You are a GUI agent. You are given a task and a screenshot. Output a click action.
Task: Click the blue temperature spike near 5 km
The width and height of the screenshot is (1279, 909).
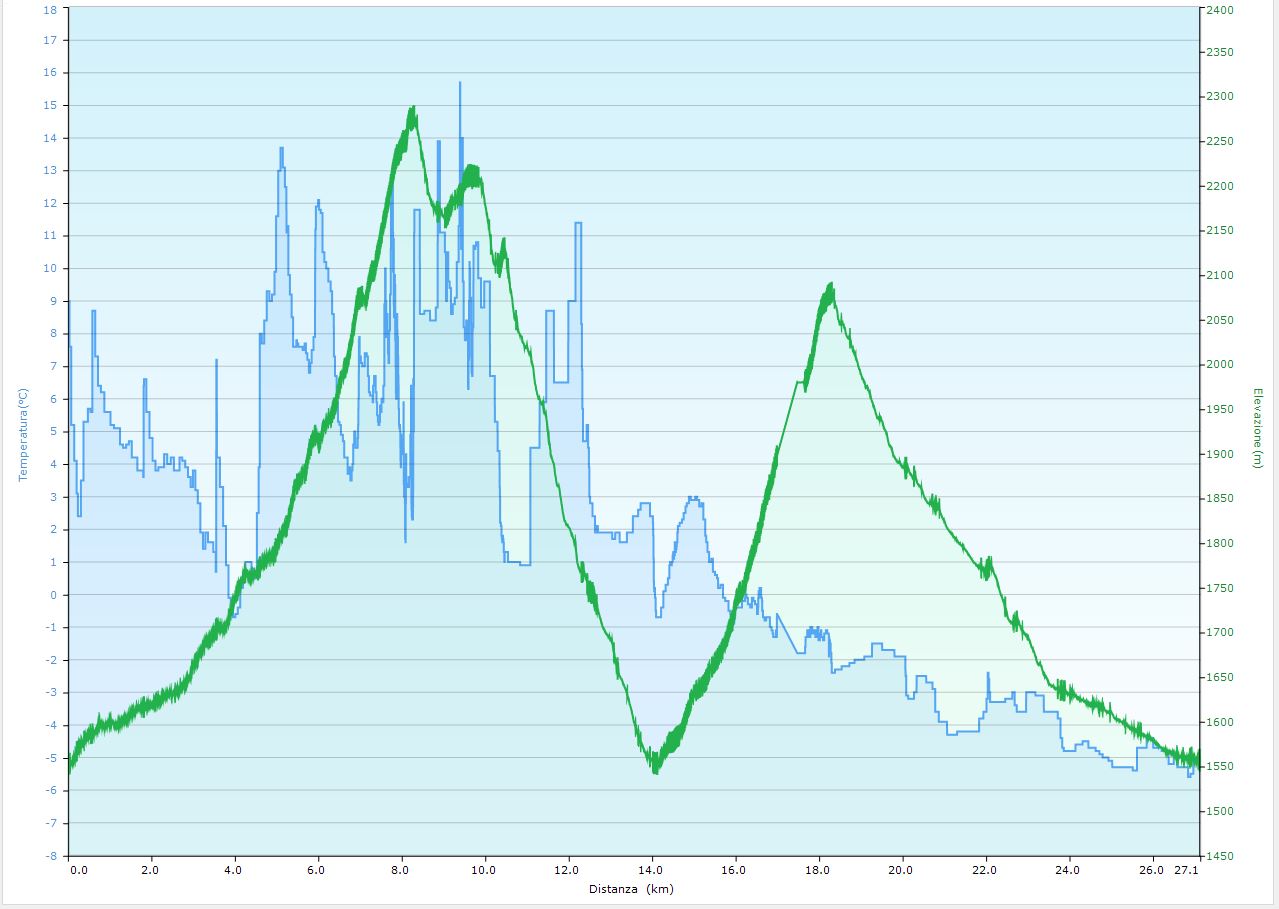click(281, 149)
